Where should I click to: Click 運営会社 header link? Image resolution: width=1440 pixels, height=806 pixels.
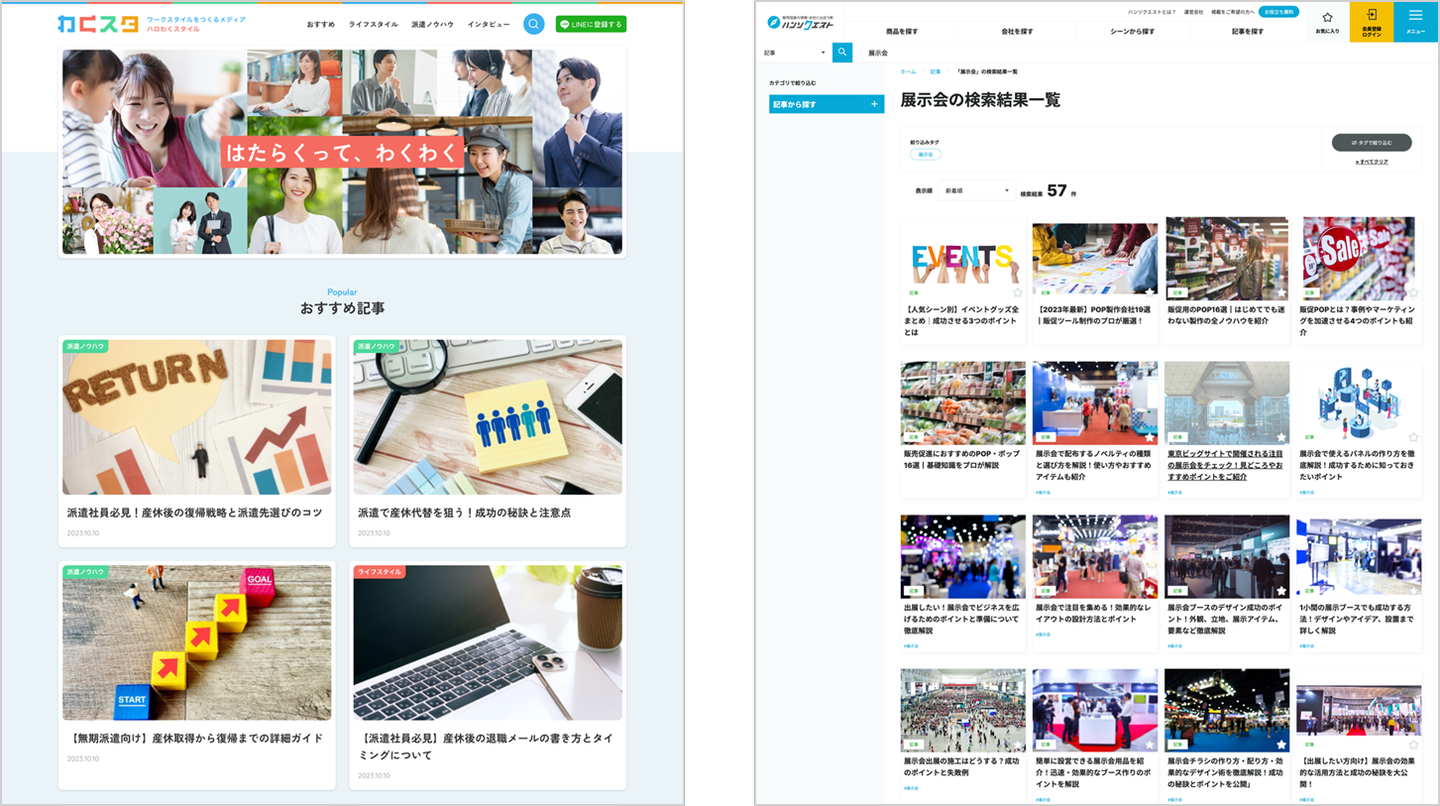(x=1194, y=12)
